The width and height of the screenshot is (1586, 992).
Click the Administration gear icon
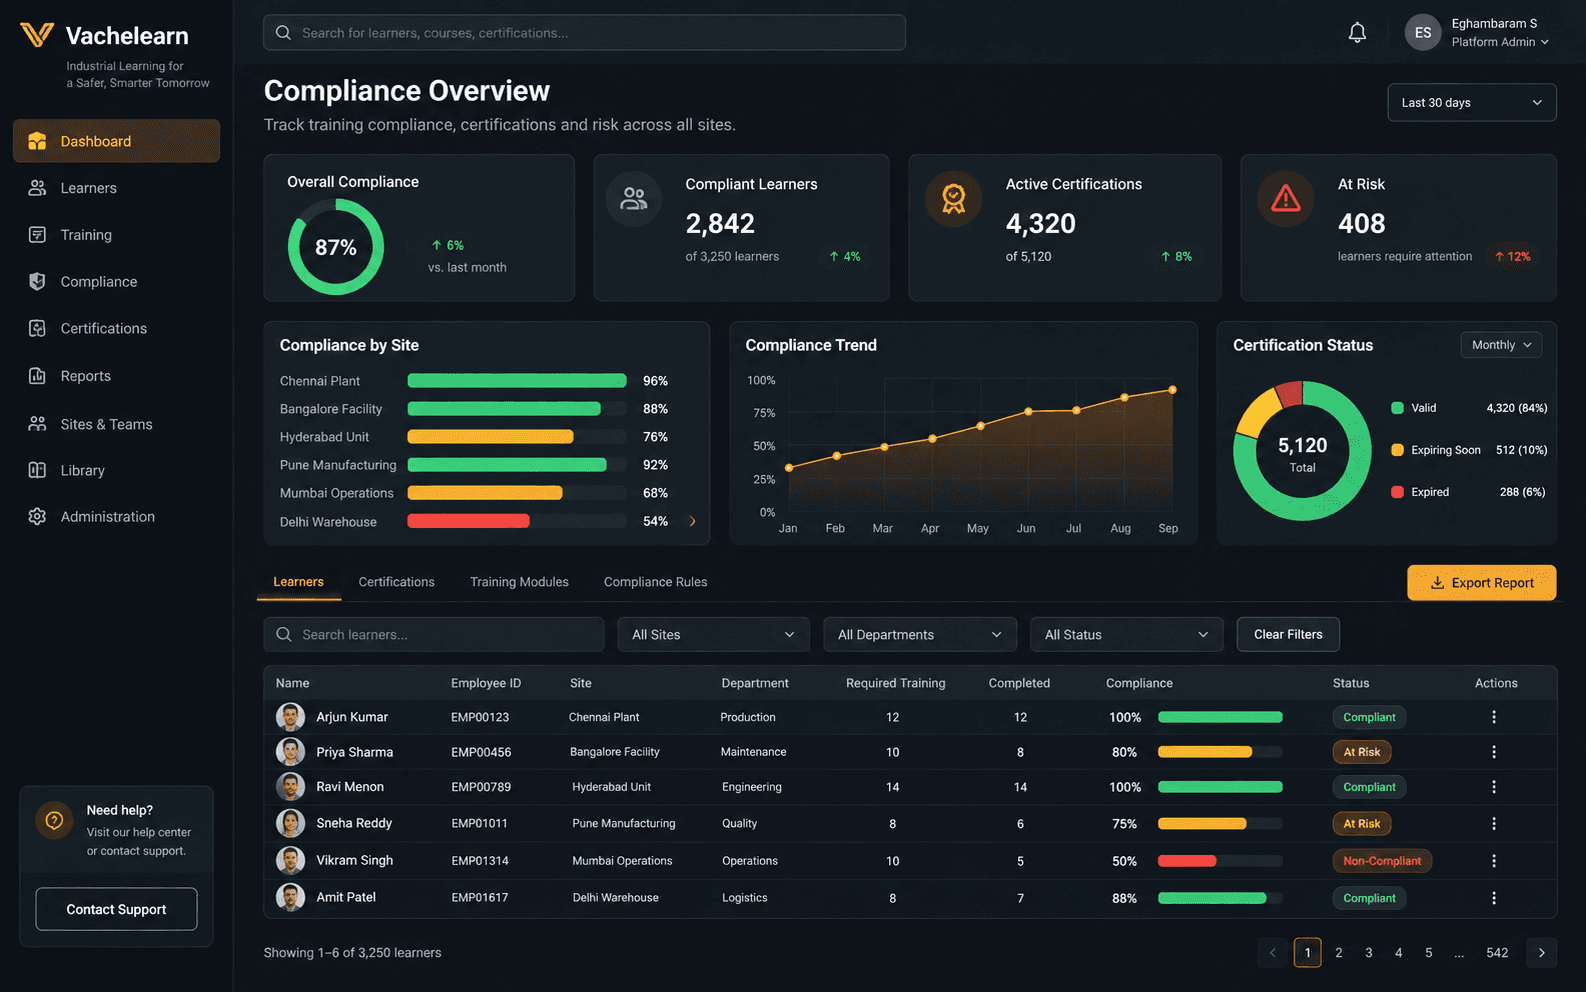pos(37,516)
